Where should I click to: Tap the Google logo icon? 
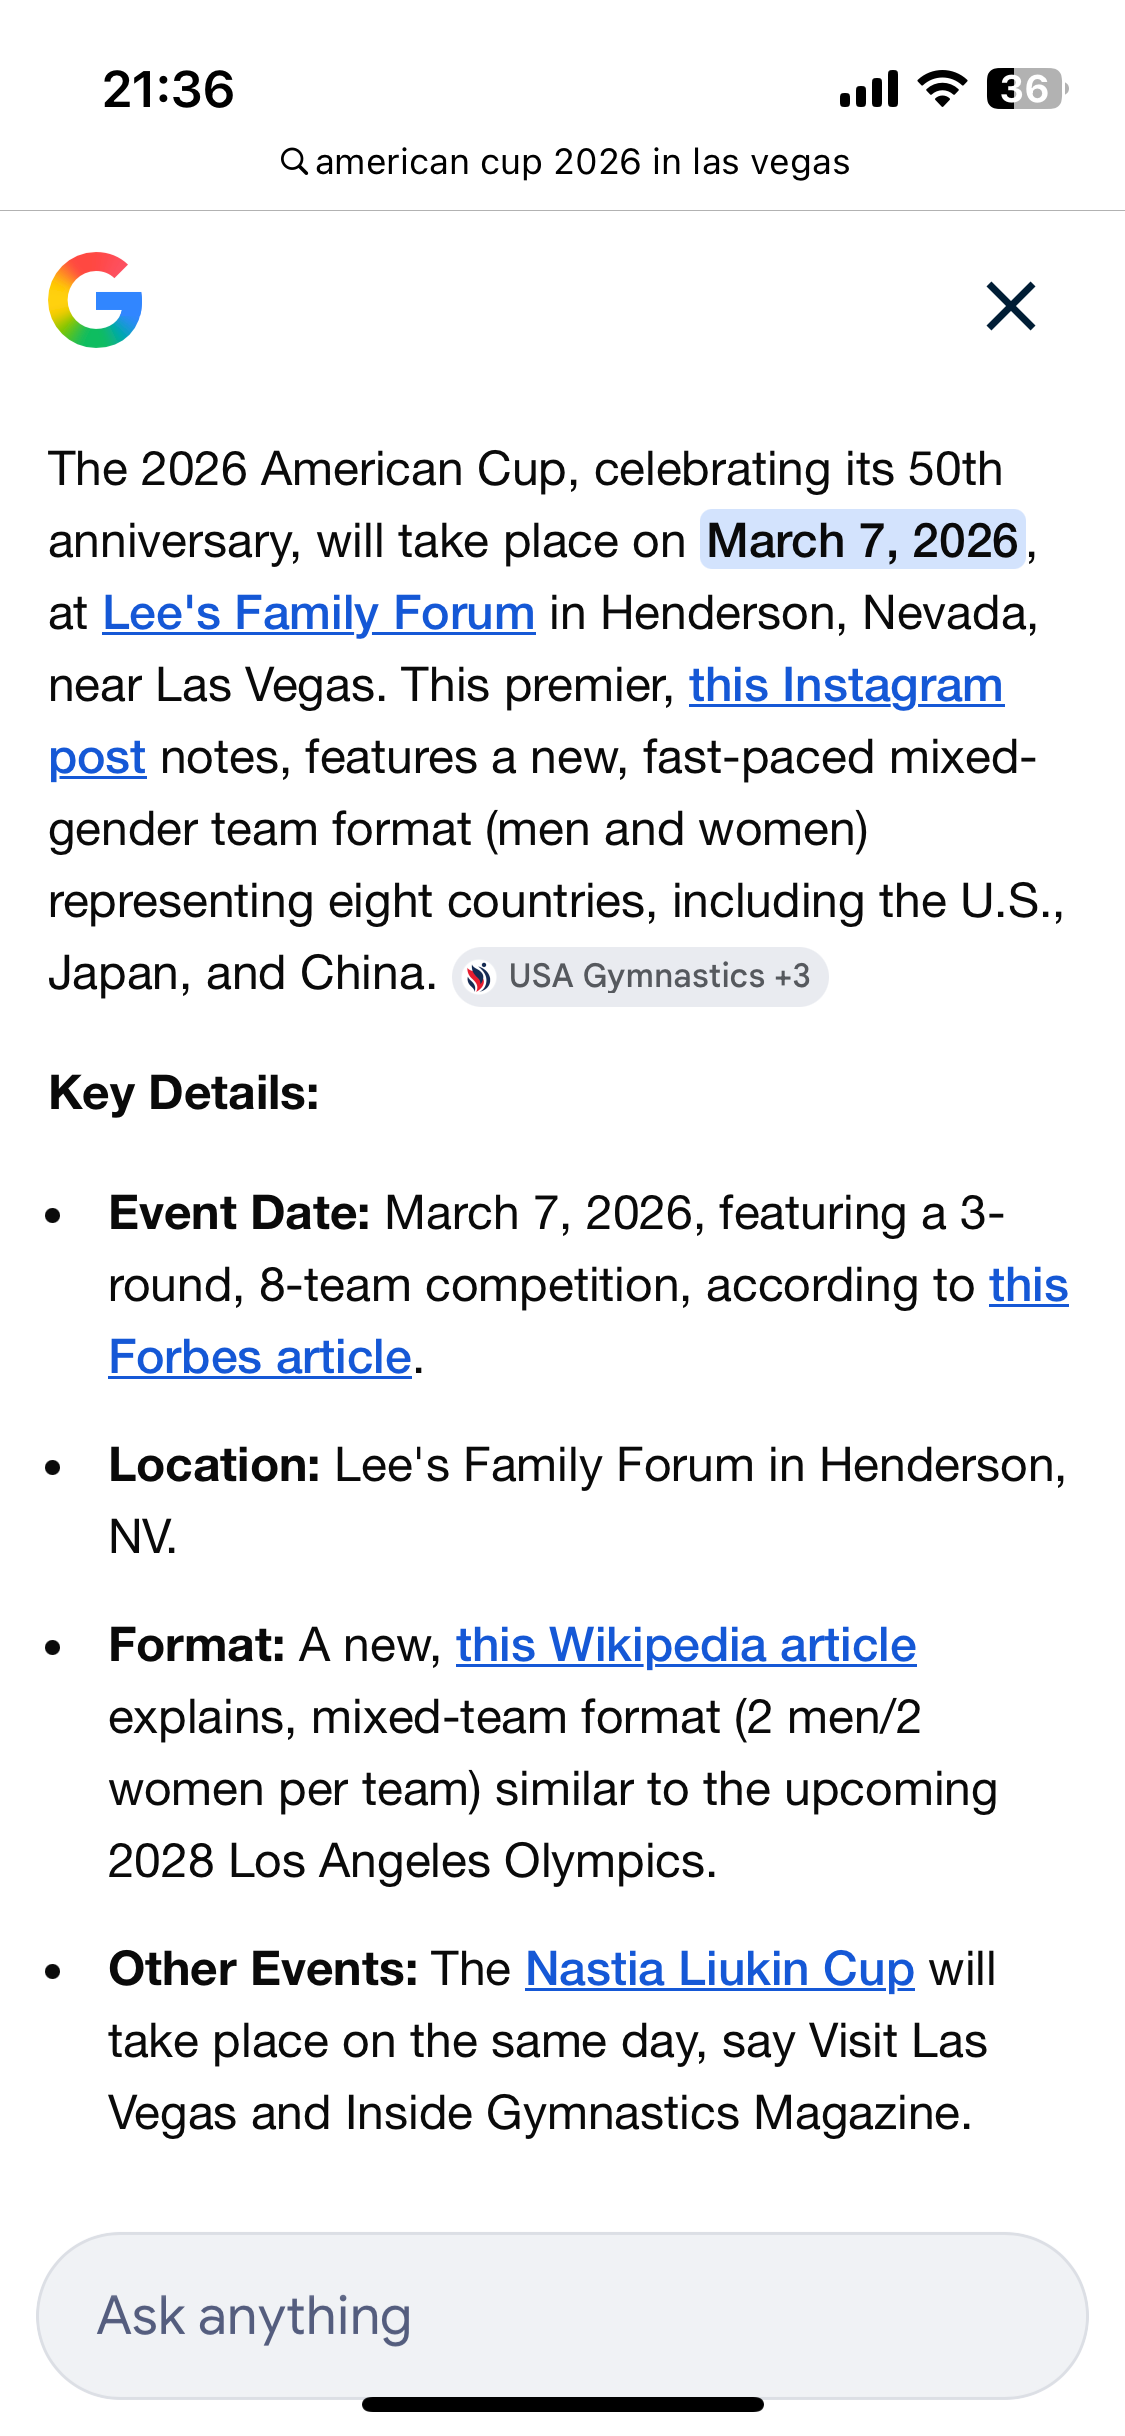95,300
